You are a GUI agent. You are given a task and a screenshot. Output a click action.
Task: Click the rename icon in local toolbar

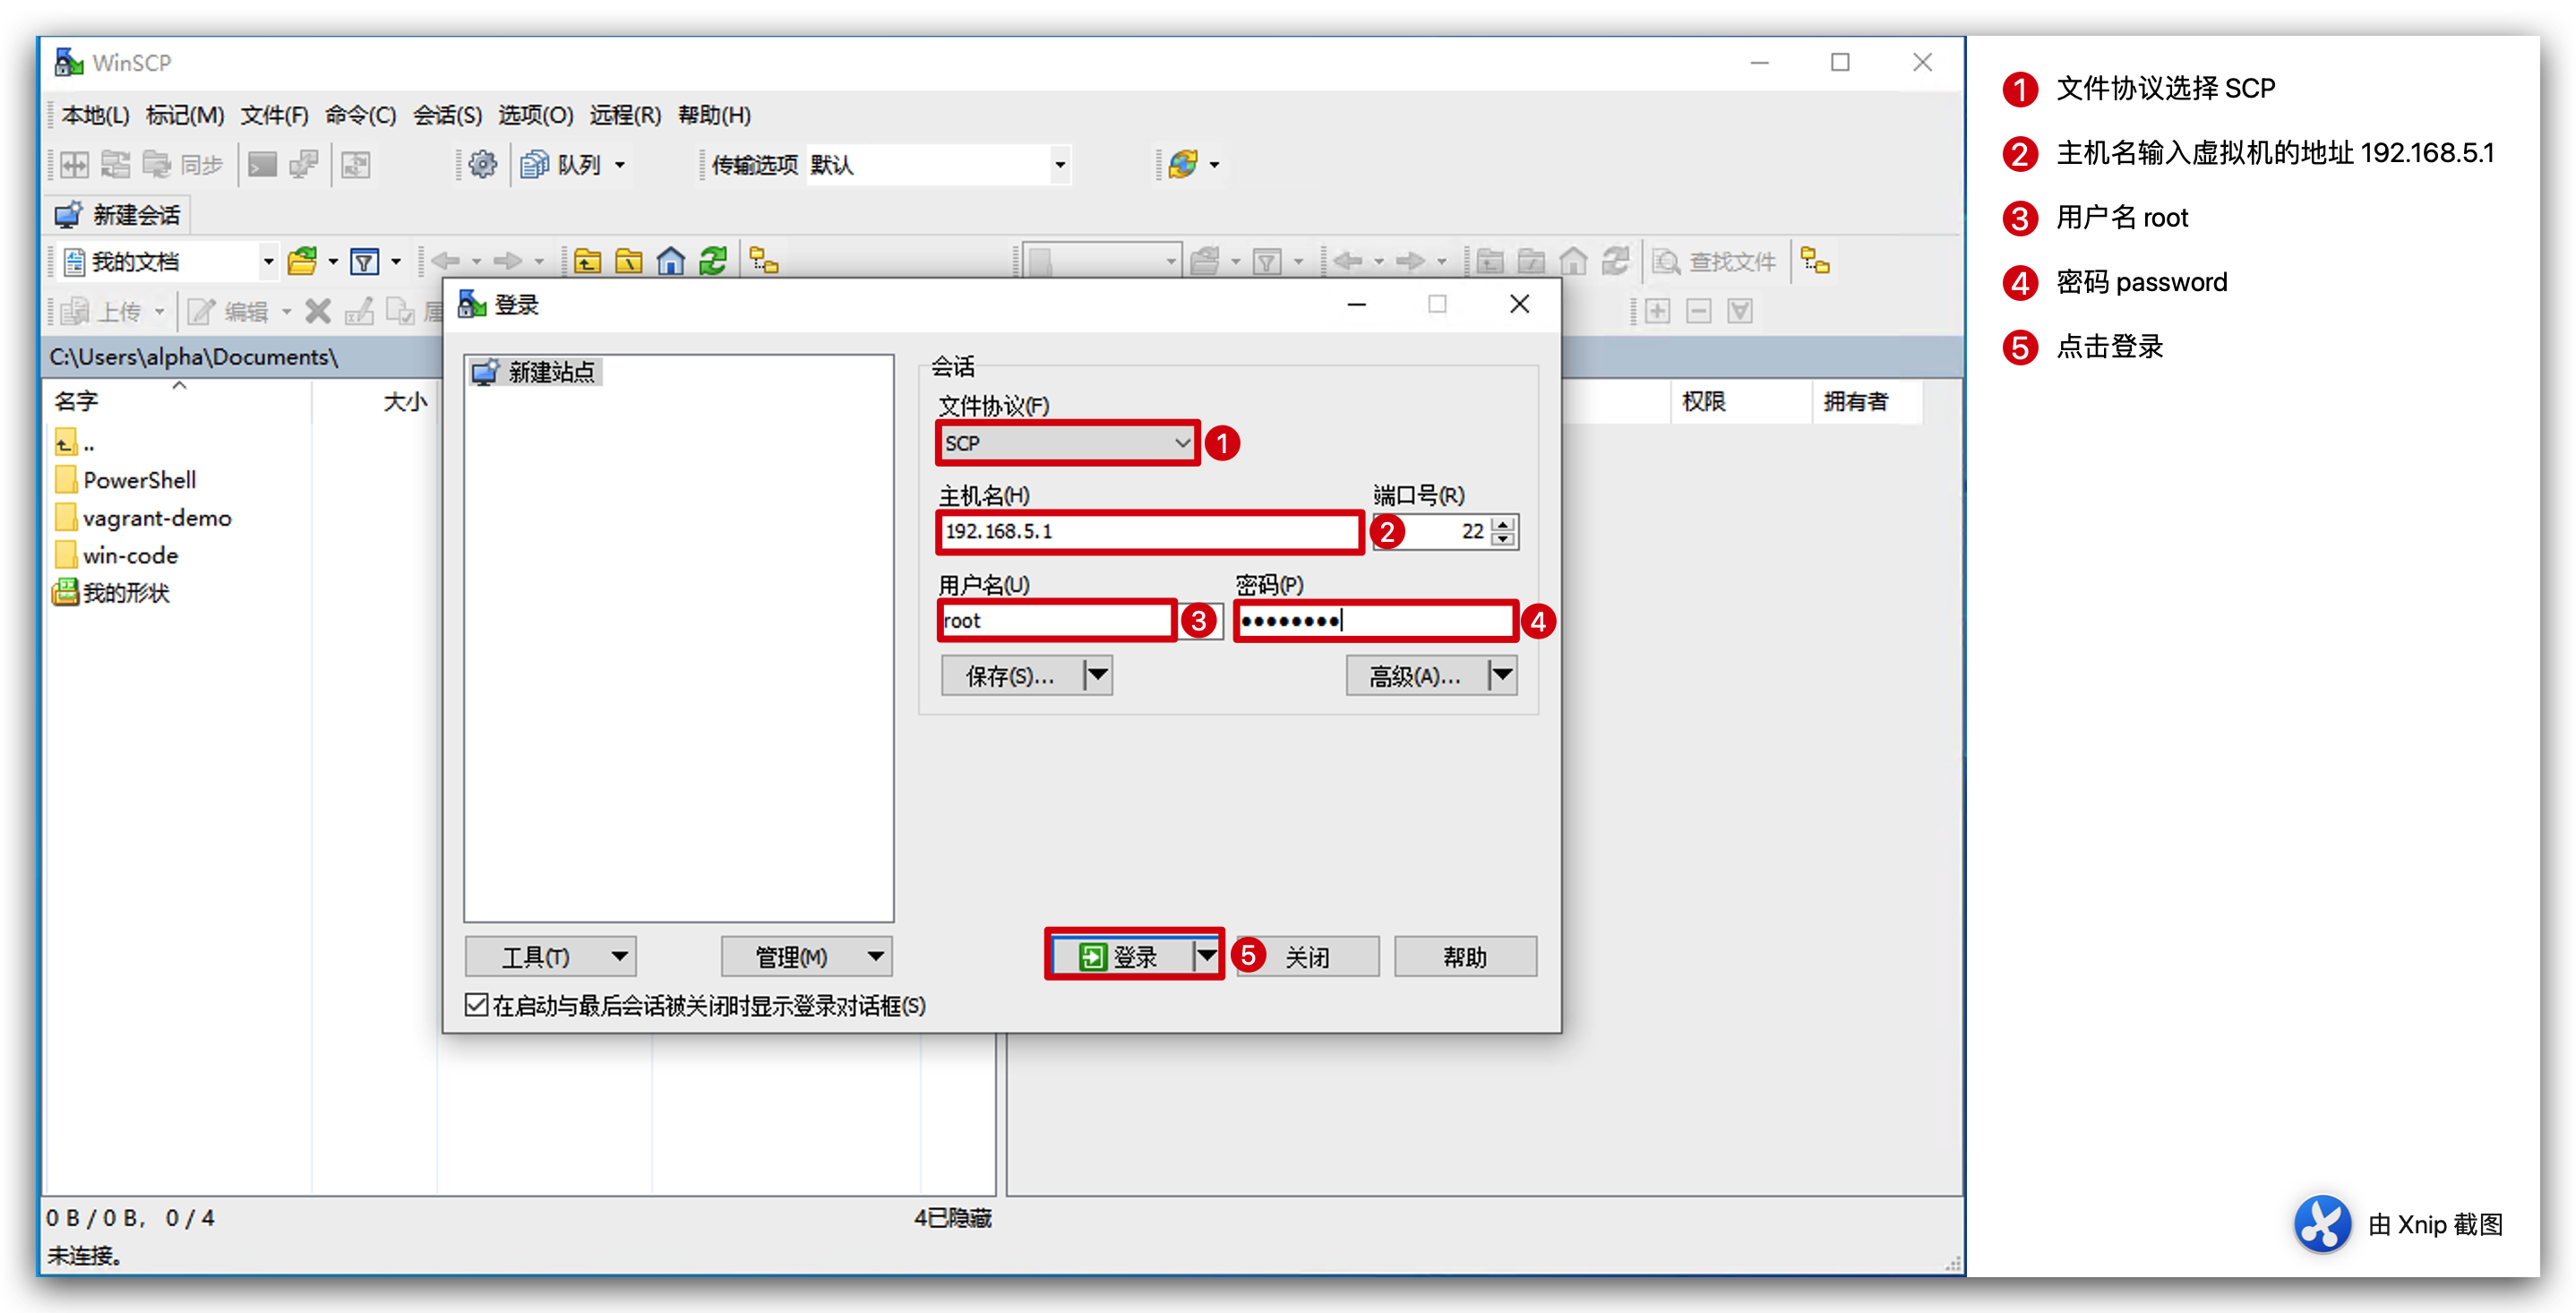359,312
